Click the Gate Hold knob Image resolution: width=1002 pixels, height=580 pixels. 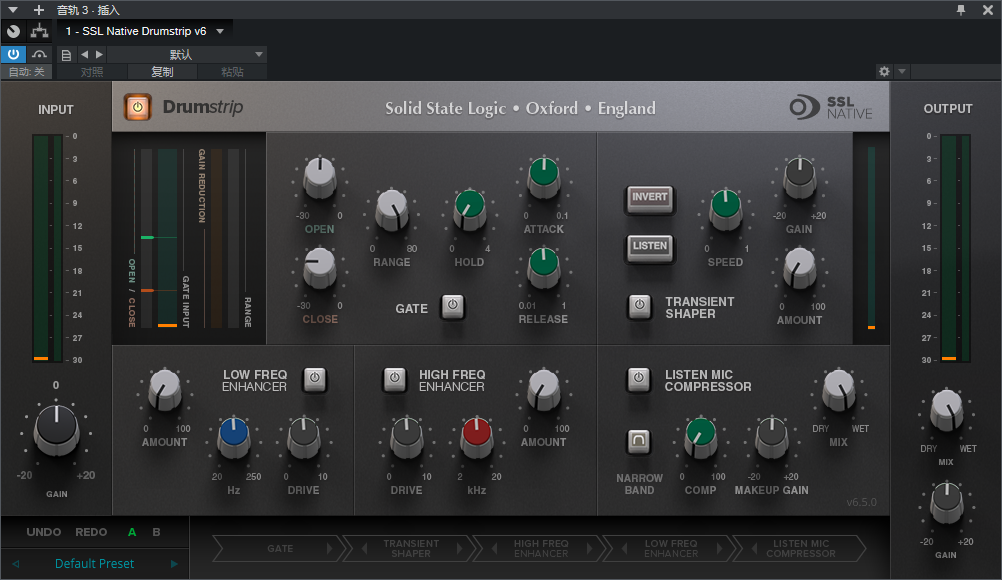pos(470,210)
